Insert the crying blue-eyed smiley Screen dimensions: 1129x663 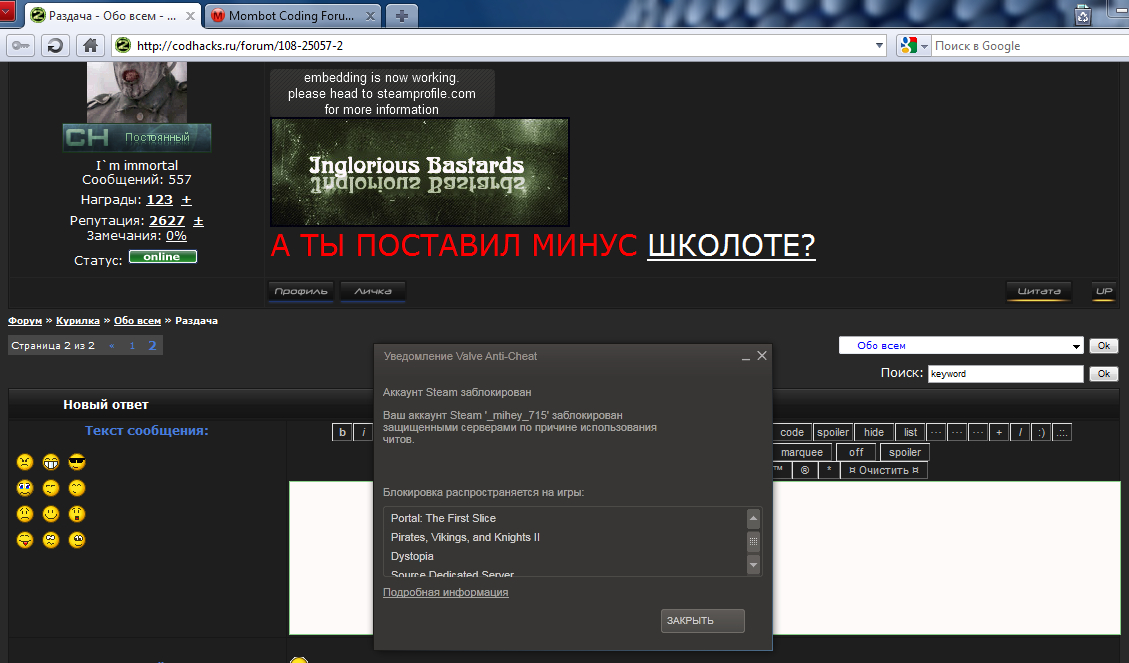click(x=24, y=488)
